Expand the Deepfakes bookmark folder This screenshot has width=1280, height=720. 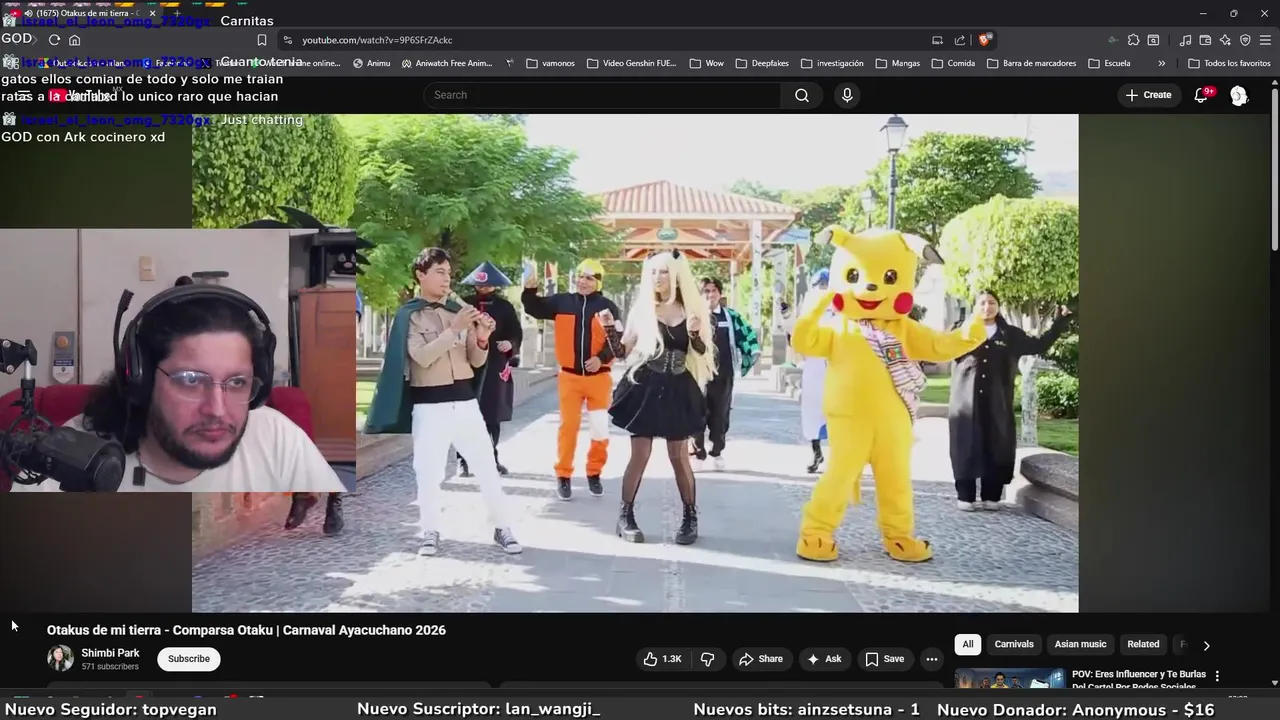pyautogui.click(x=761, y=63)
